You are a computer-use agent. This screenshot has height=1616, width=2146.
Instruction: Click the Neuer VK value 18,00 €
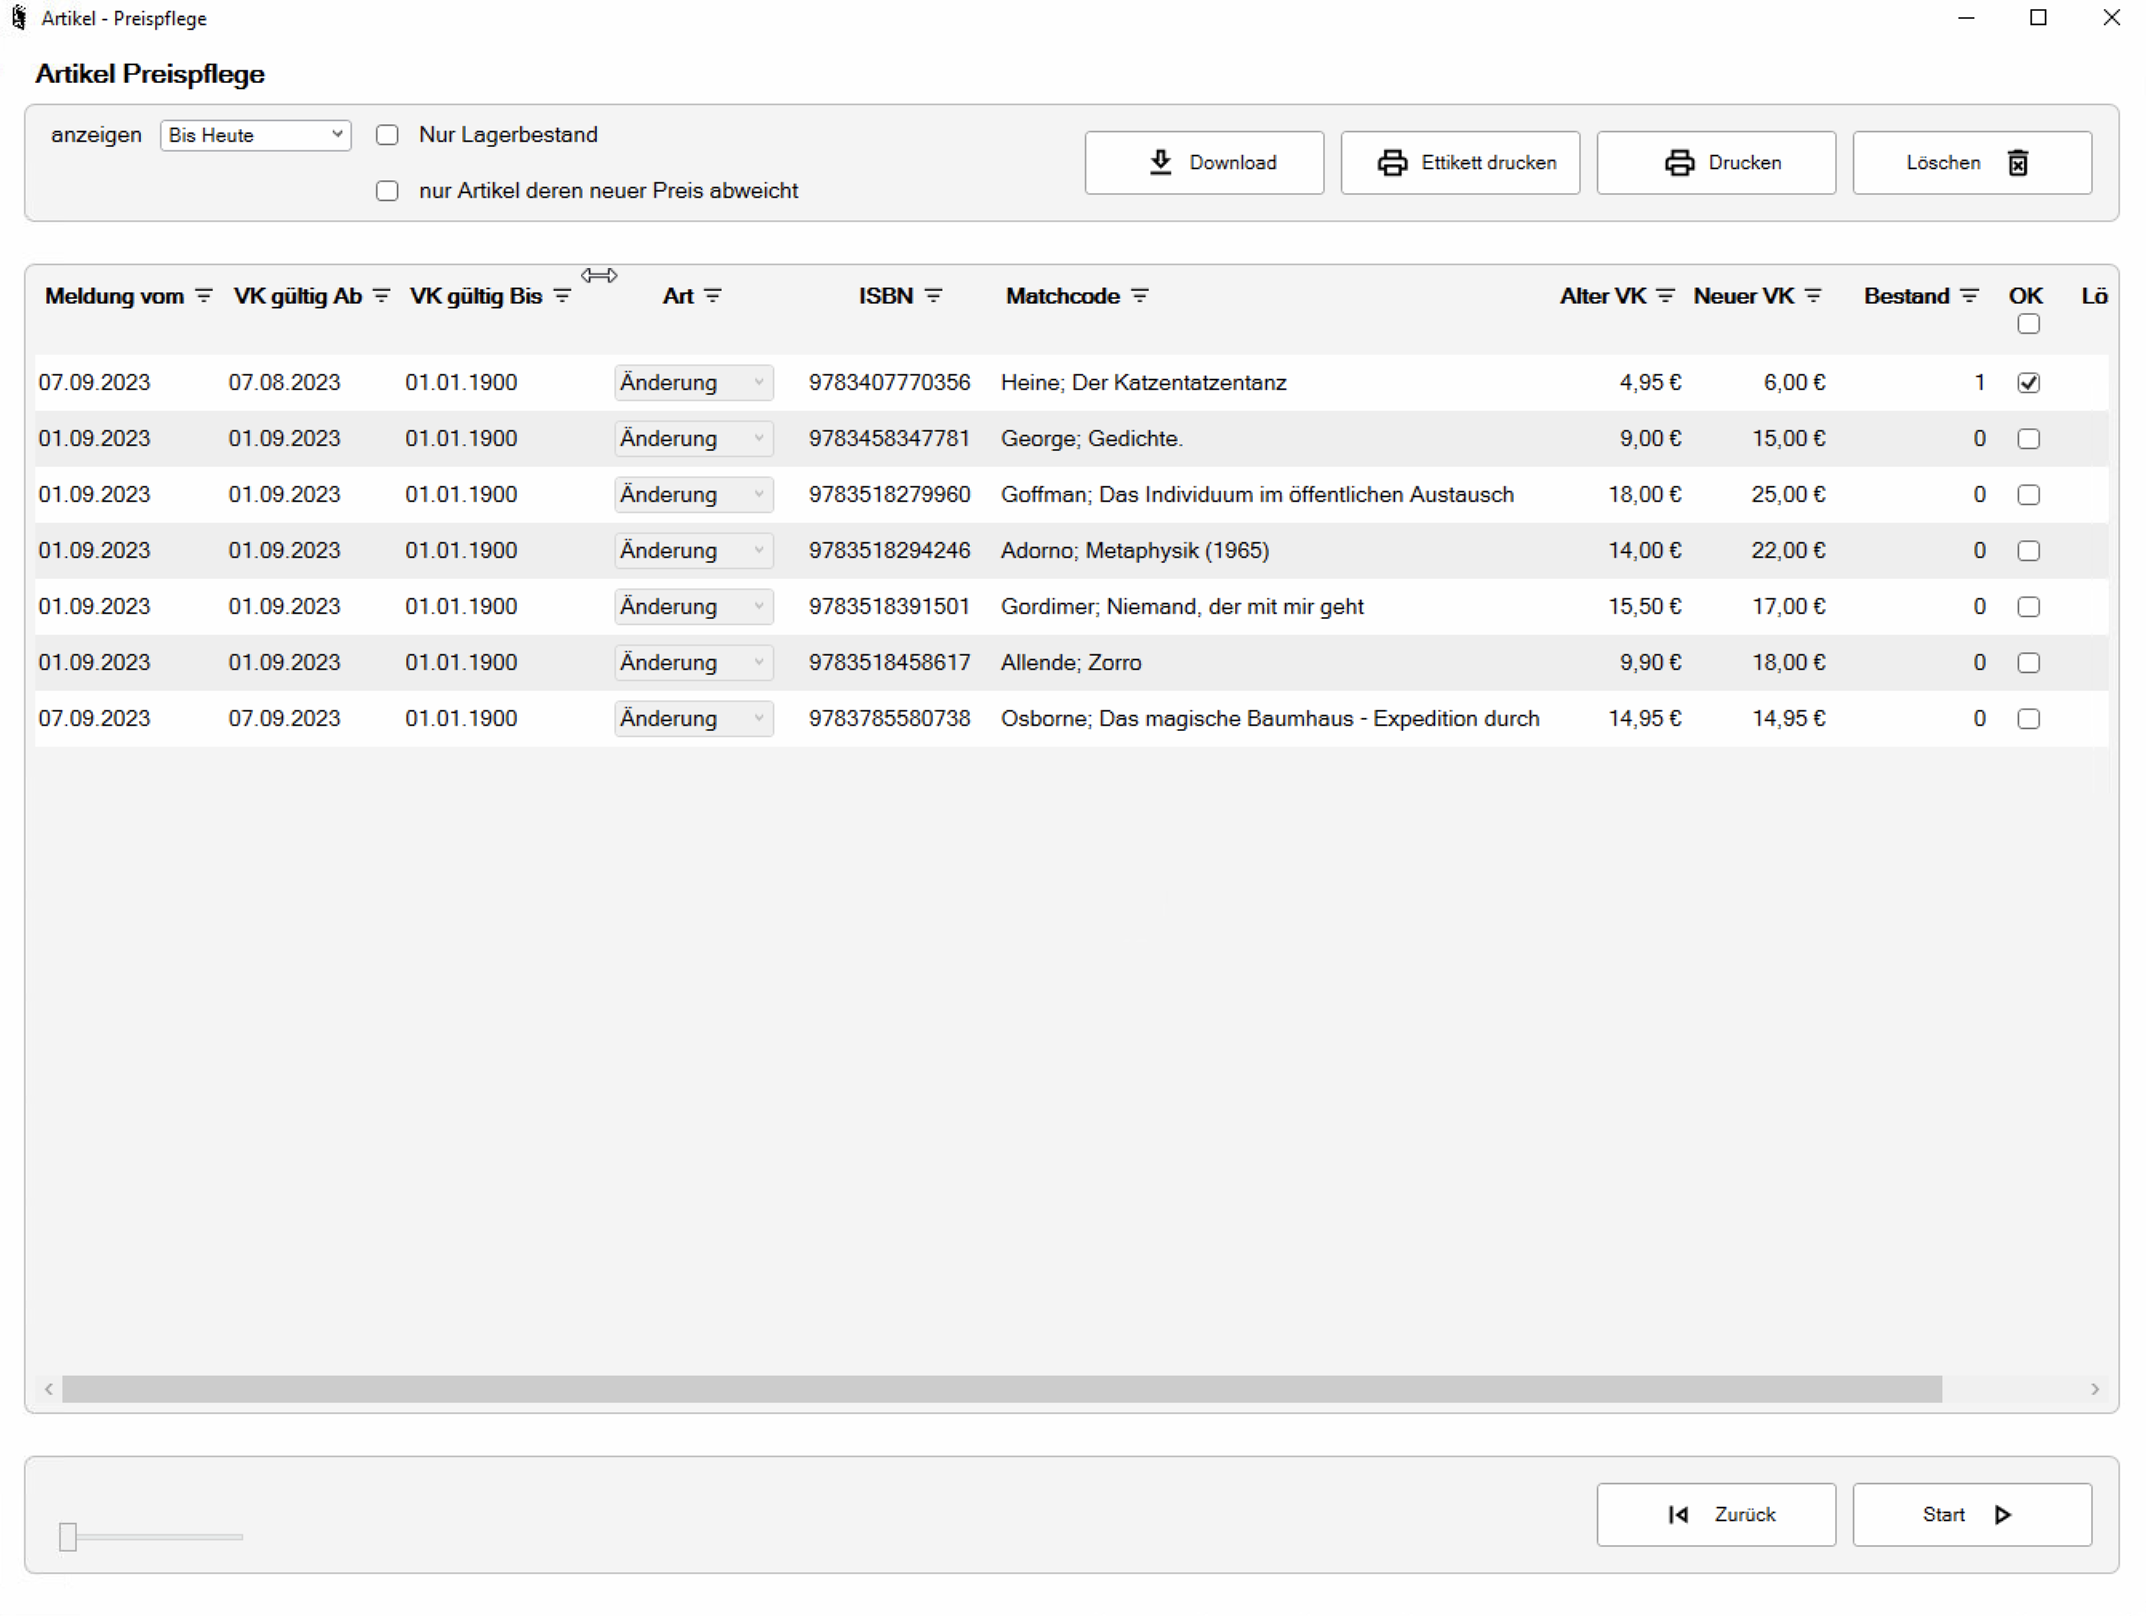point(1788,663)
